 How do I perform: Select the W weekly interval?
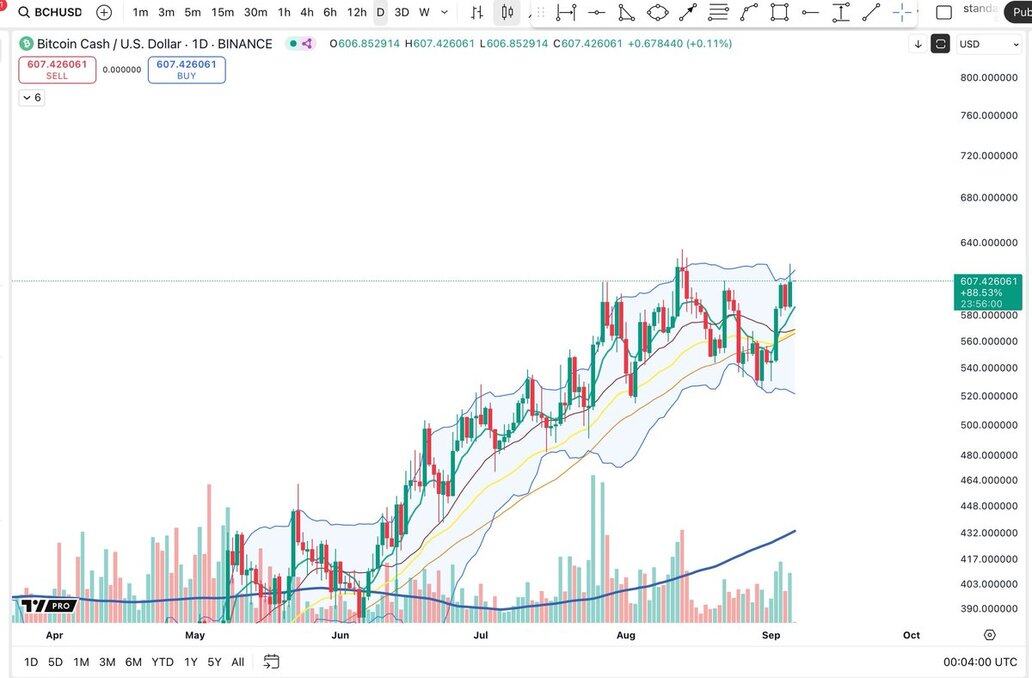[424, 12]
